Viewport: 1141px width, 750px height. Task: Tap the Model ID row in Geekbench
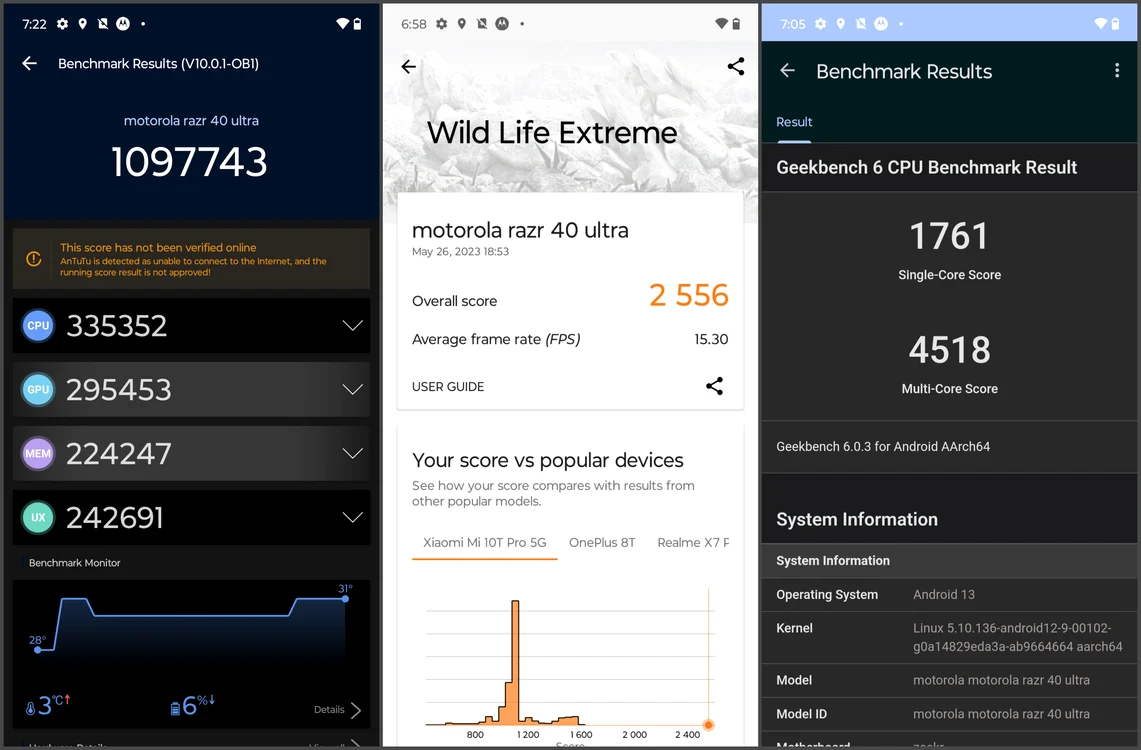coord(949,714)
